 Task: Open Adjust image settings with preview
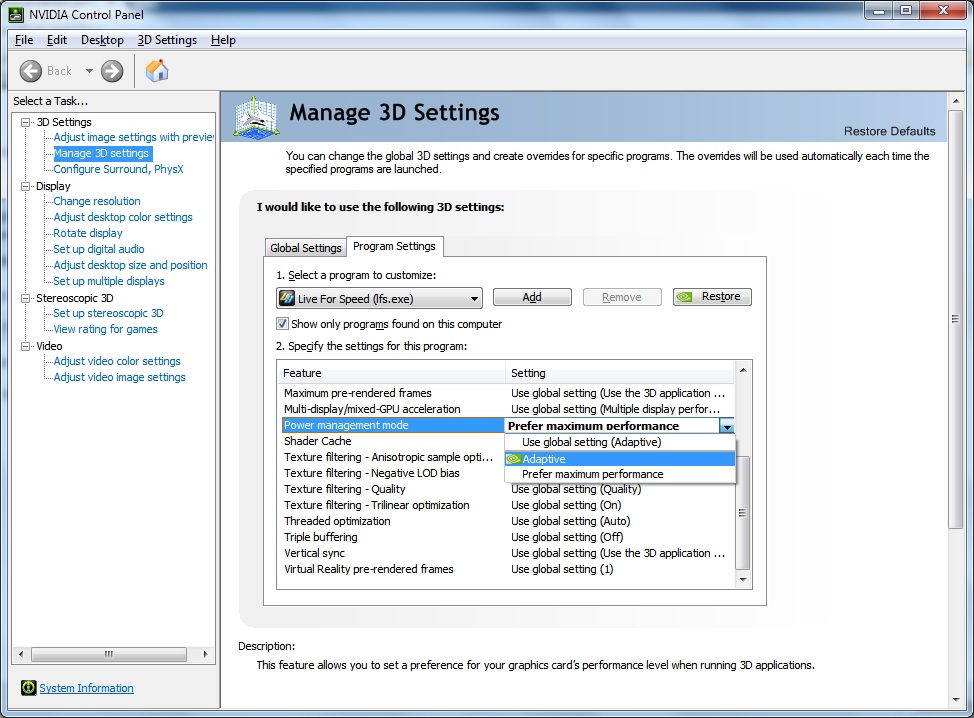[134, 137]
